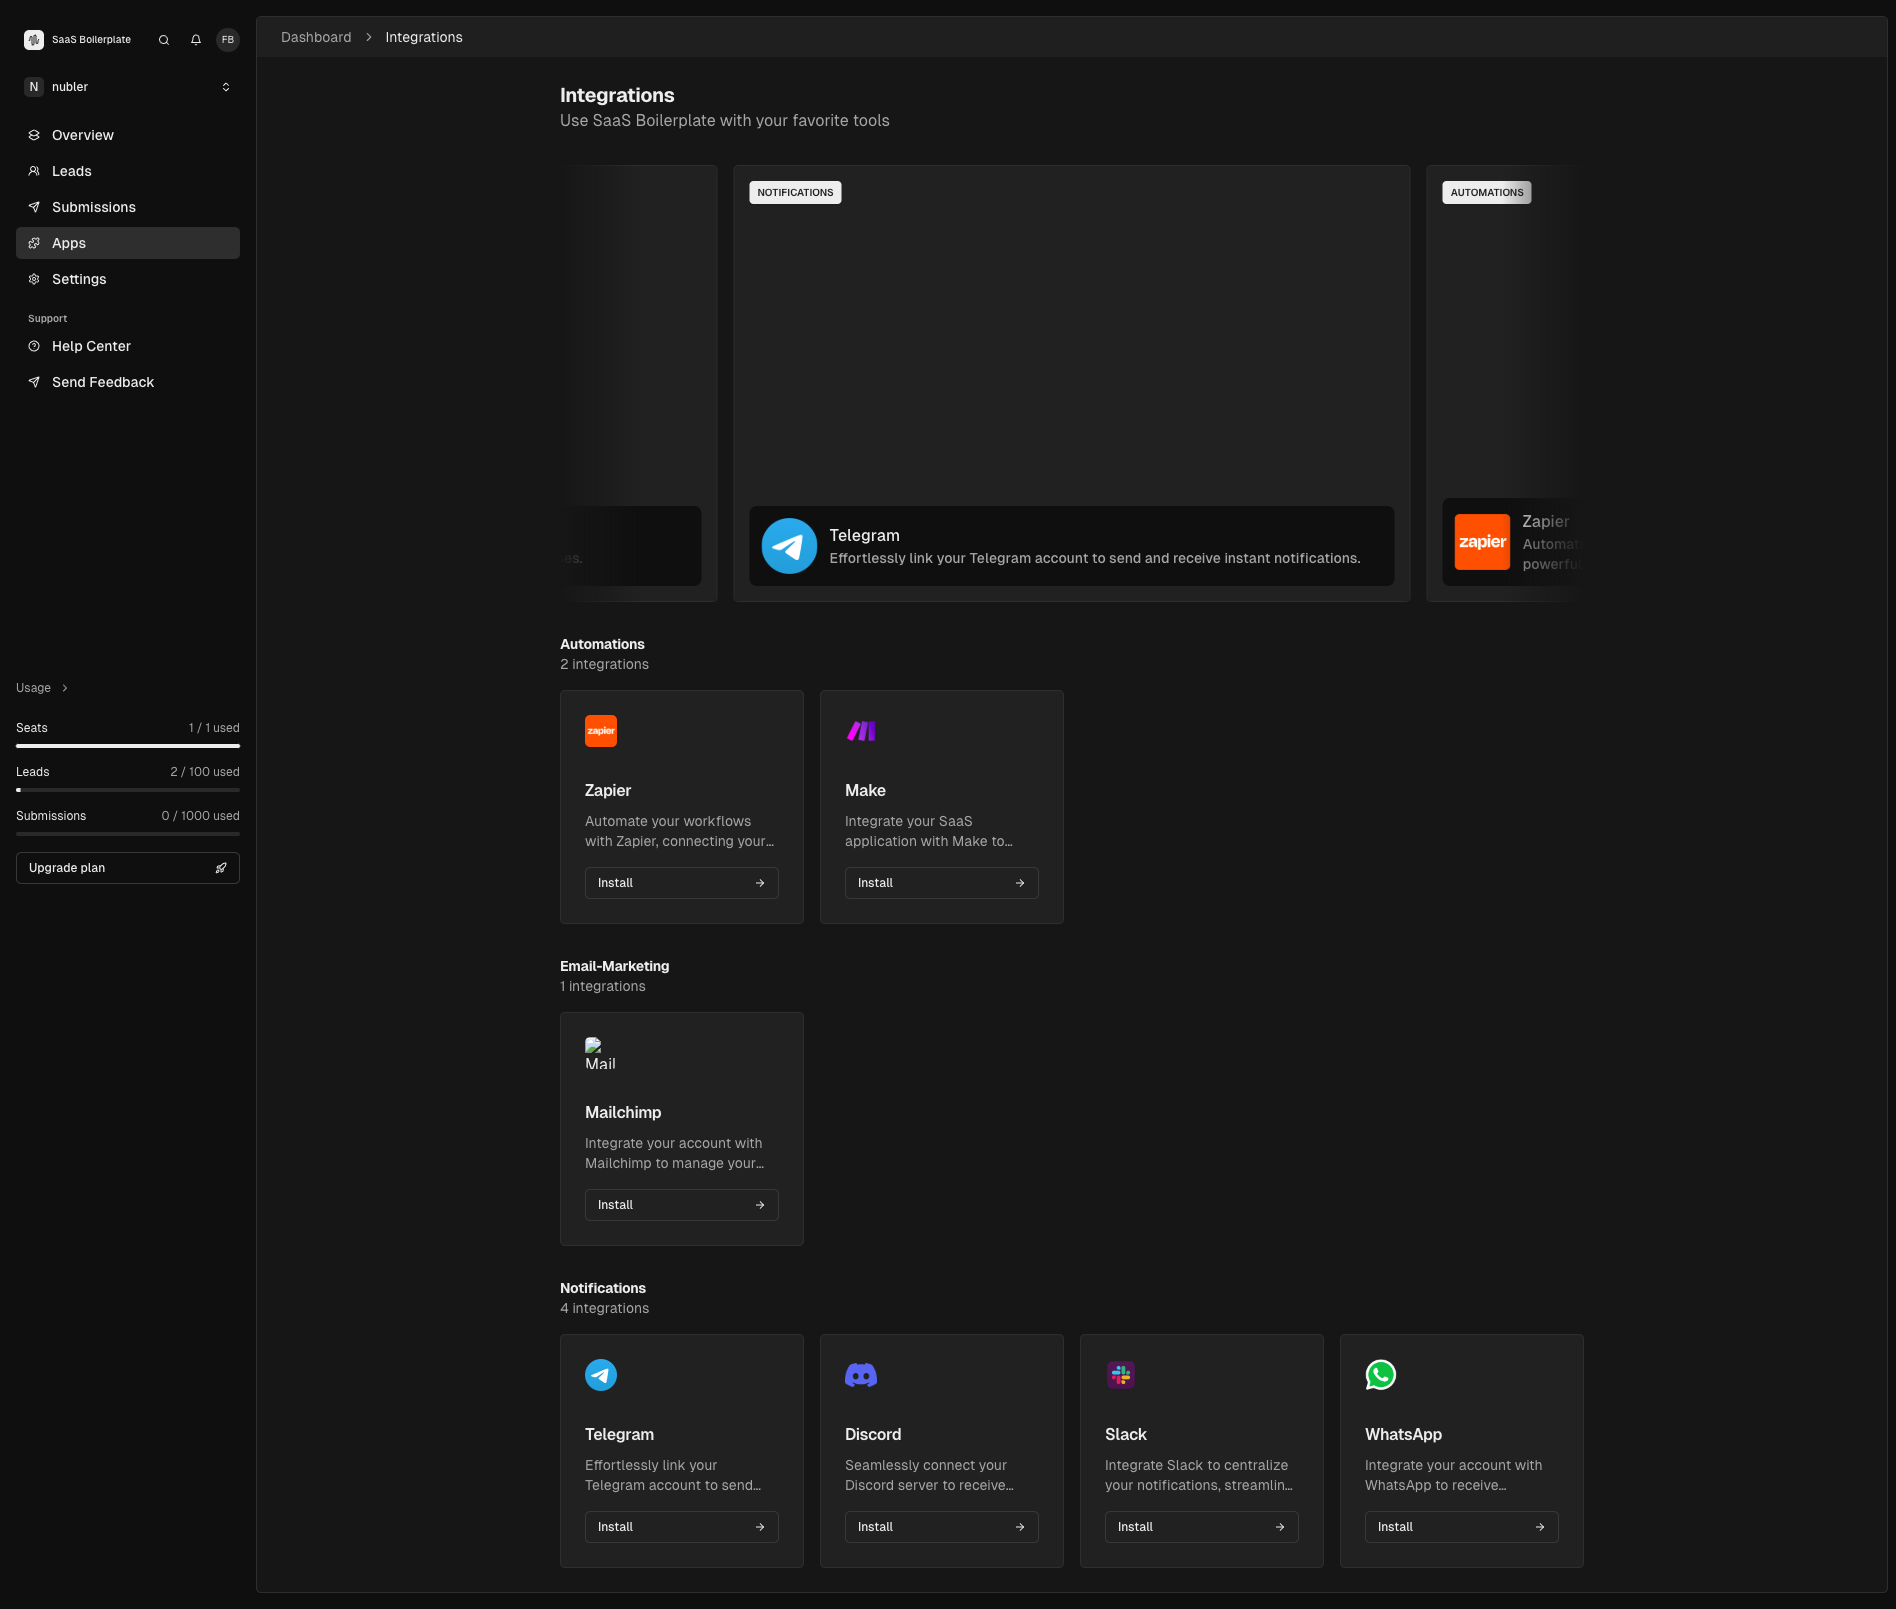Click the Upgrade plan button
1896x1609 pixels.
[x=127, y=868]
